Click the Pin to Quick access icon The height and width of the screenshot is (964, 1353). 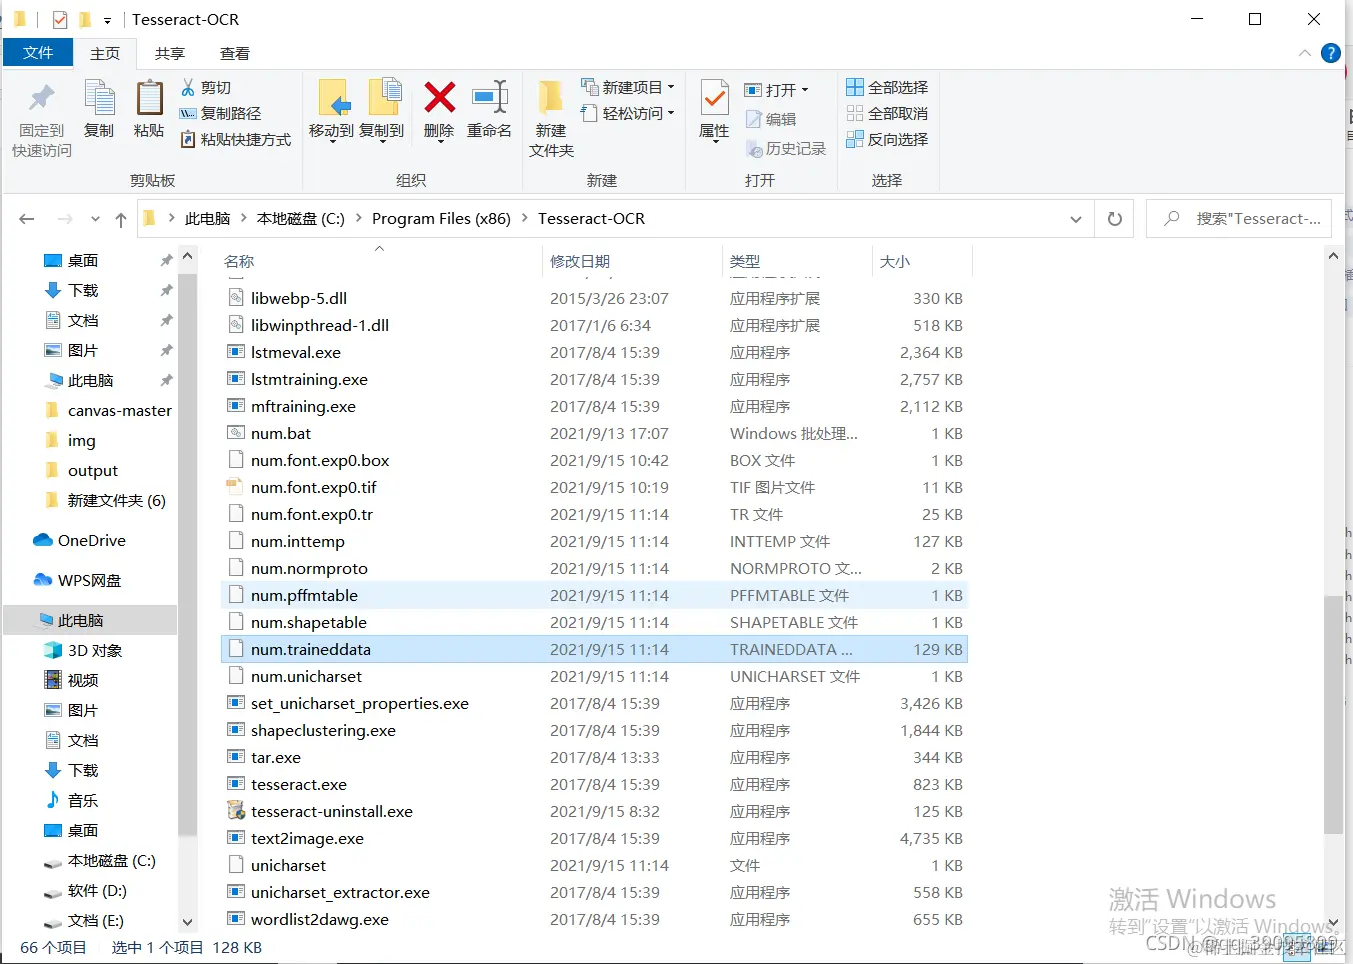coord(41,99)
